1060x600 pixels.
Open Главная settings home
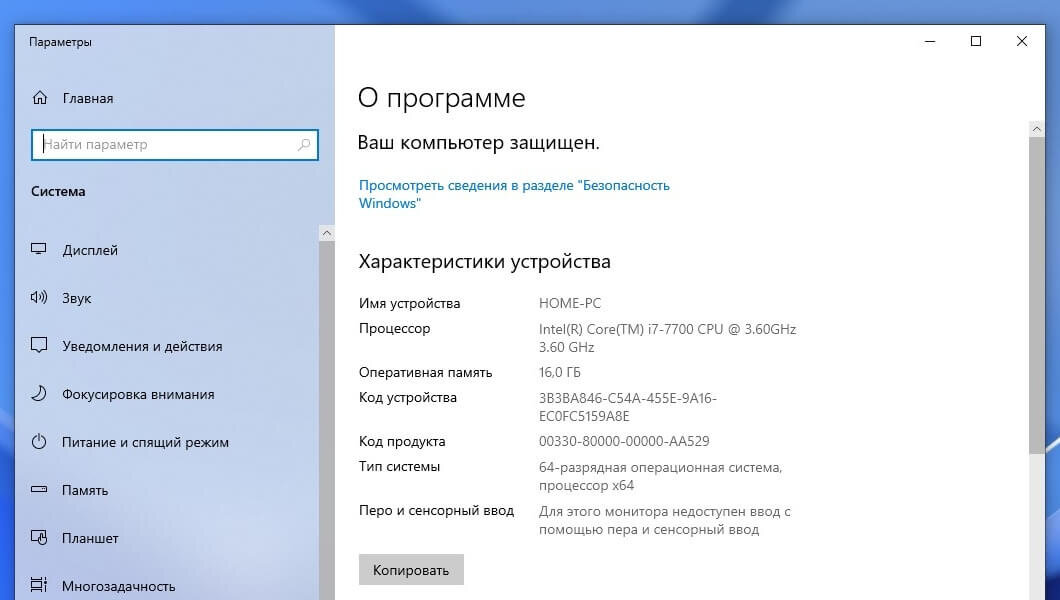(x=88, y=99)
